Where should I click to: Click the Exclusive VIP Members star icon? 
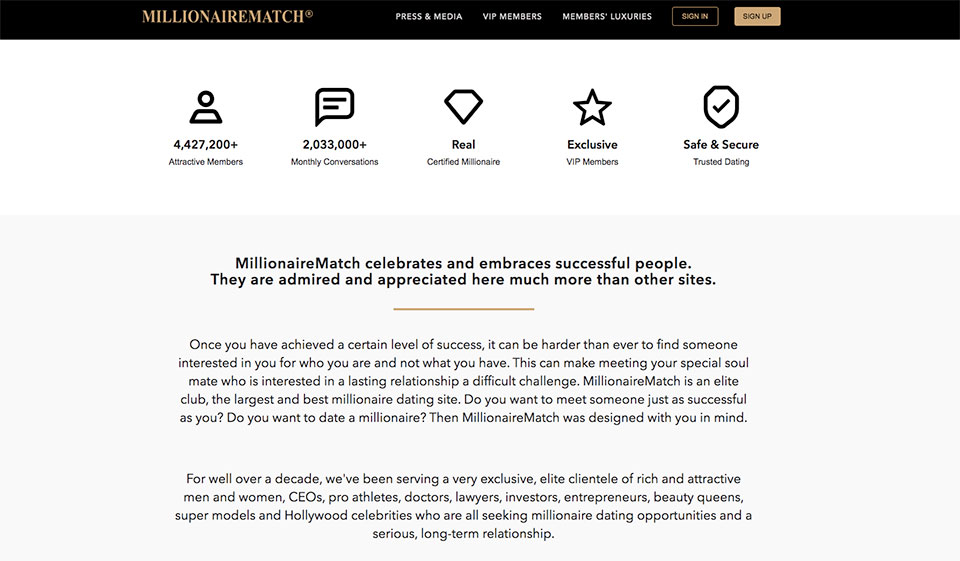(x=592, y=107)
